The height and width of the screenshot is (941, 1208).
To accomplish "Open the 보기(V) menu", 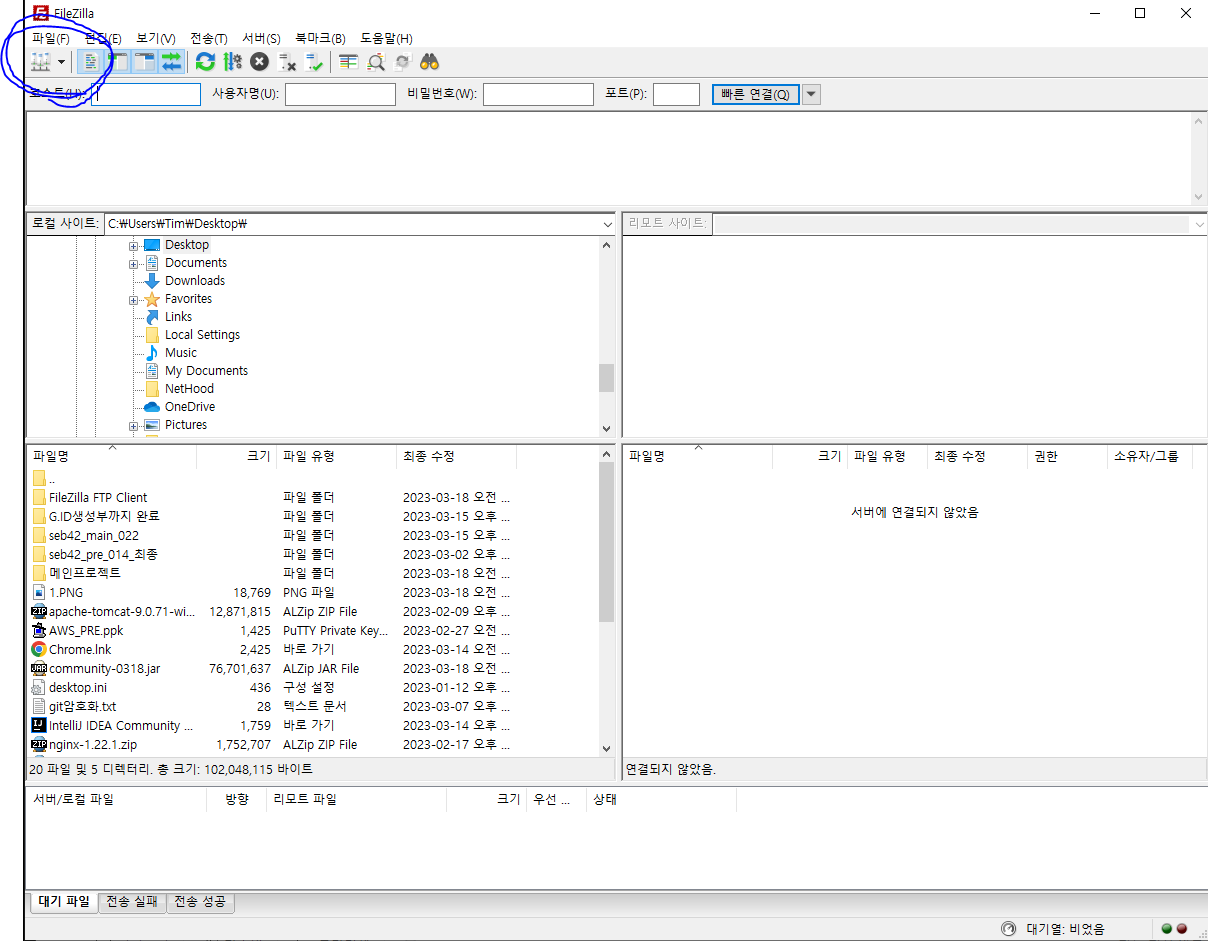I will [x=156, y=38].
